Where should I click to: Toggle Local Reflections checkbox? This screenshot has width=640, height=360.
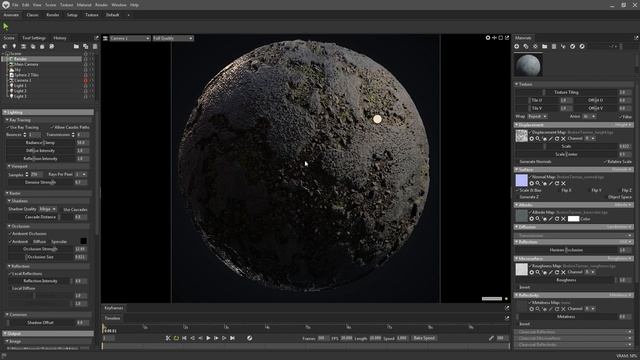10,273
